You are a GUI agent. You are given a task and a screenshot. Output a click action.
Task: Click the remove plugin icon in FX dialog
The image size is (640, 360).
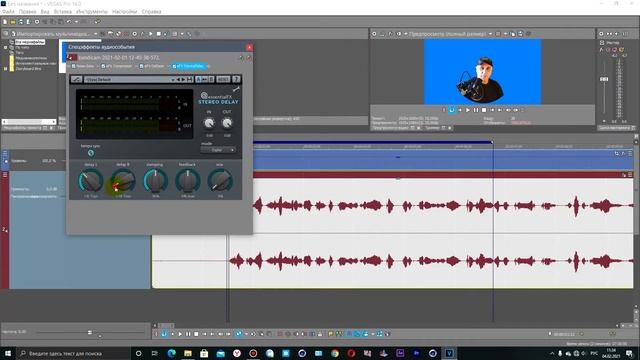(x=249, y=58)
